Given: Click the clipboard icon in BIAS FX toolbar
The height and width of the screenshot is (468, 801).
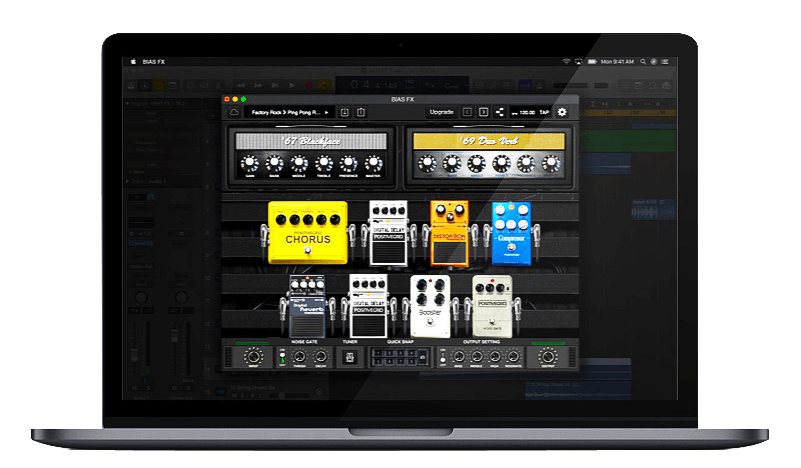Looking at the screenshot, I should [361, 112].
